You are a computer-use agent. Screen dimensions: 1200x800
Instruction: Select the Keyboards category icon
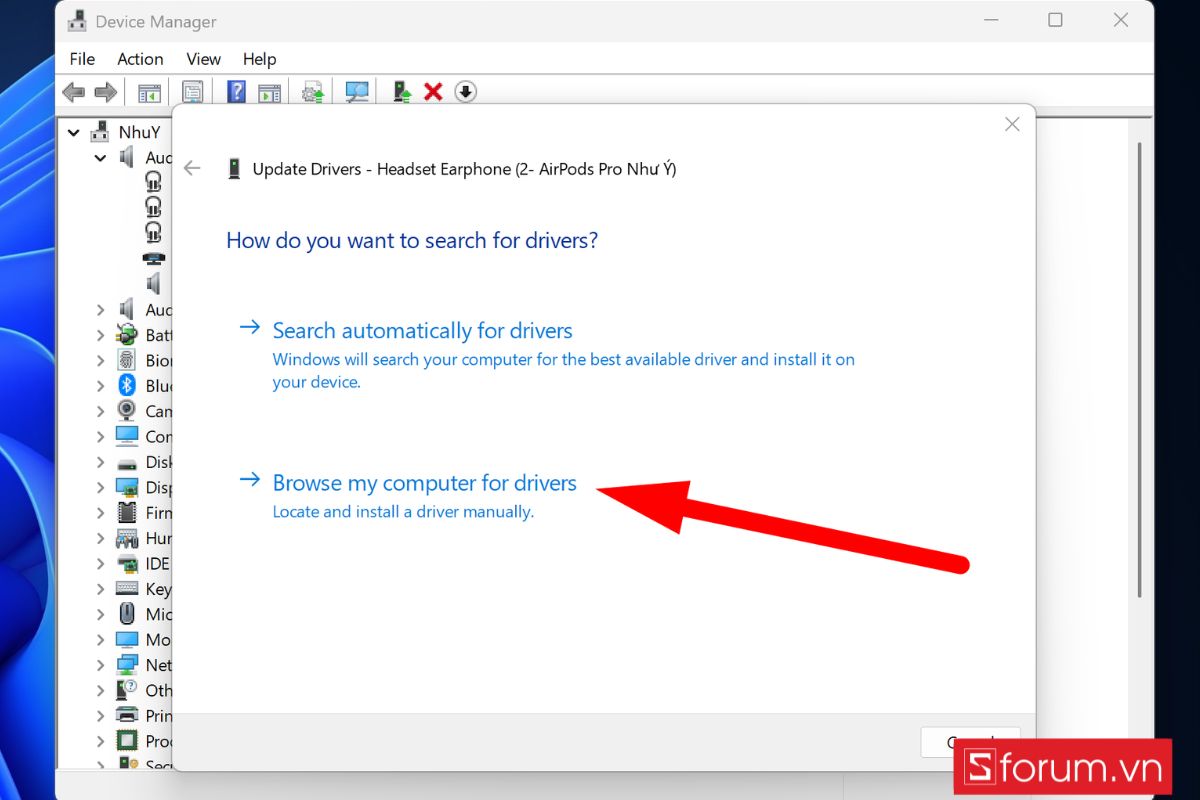(x=127, y=589)
